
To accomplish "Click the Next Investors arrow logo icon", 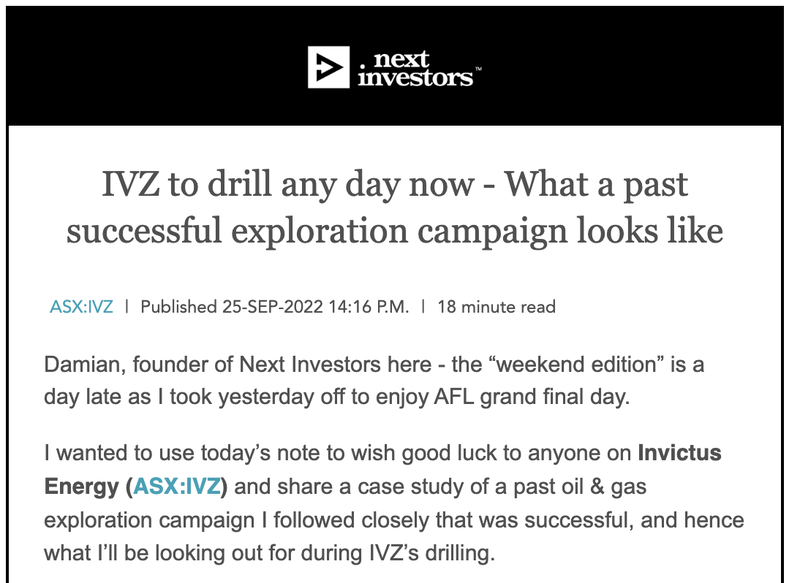I will [x=329, y=67].
